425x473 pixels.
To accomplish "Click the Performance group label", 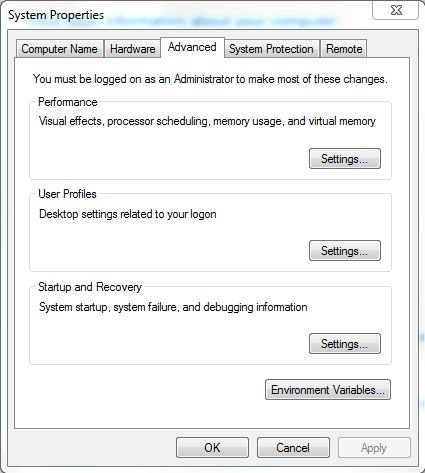I will [x=68, y=102].
